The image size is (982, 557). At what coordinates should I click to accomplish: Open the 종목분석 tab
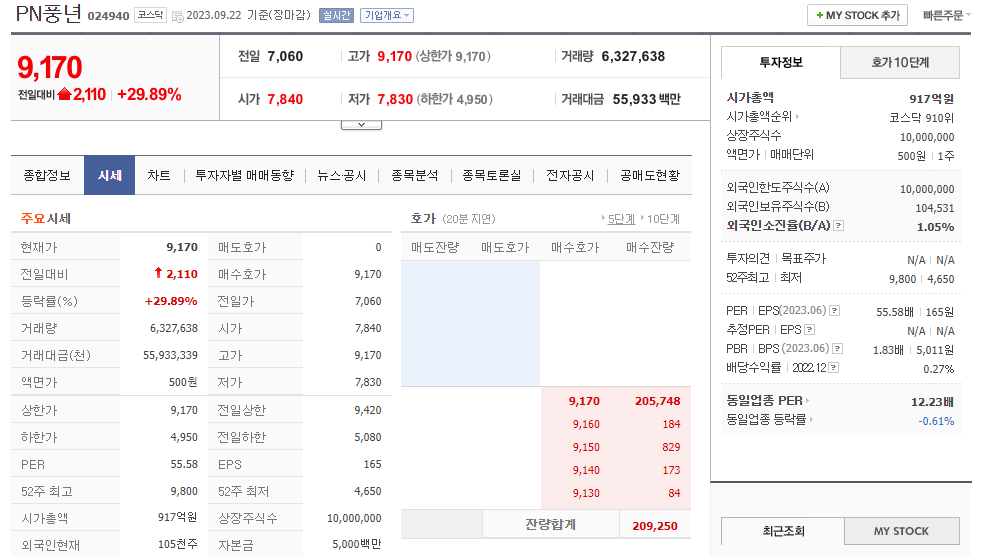point(415,175)
